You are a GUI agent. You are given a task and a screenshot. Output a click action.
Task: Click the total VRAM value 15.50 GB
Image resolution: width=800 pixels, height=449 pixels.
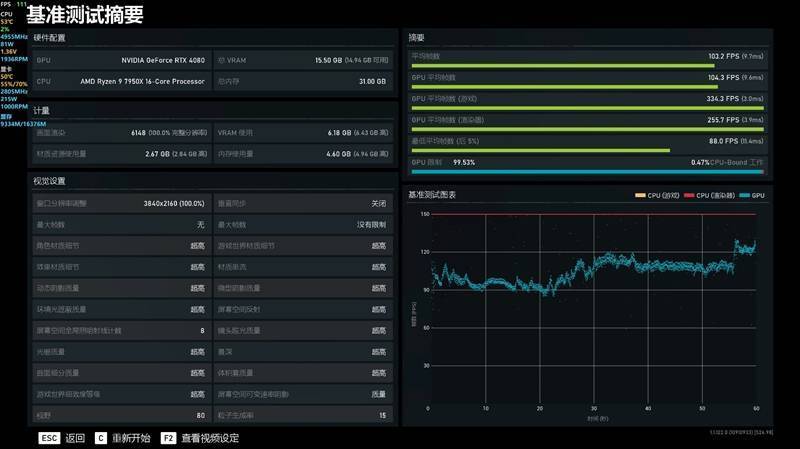pyautogui.click(x=328, y=60)
